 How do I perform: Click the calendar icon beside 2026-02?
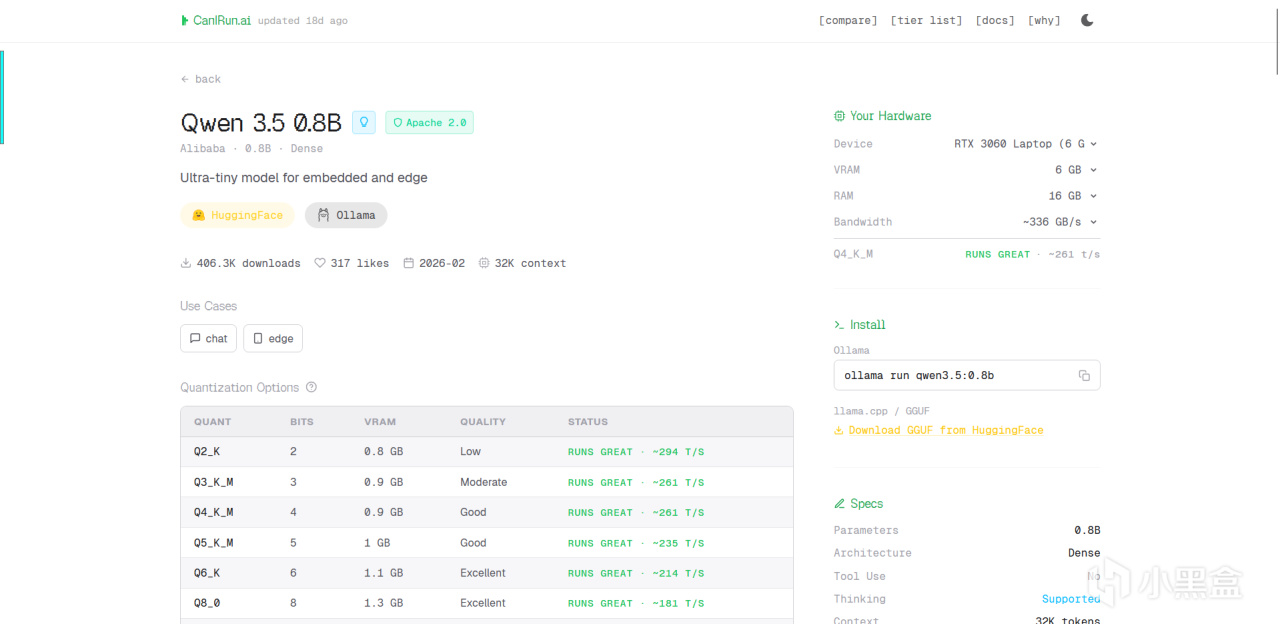(408, 263)
